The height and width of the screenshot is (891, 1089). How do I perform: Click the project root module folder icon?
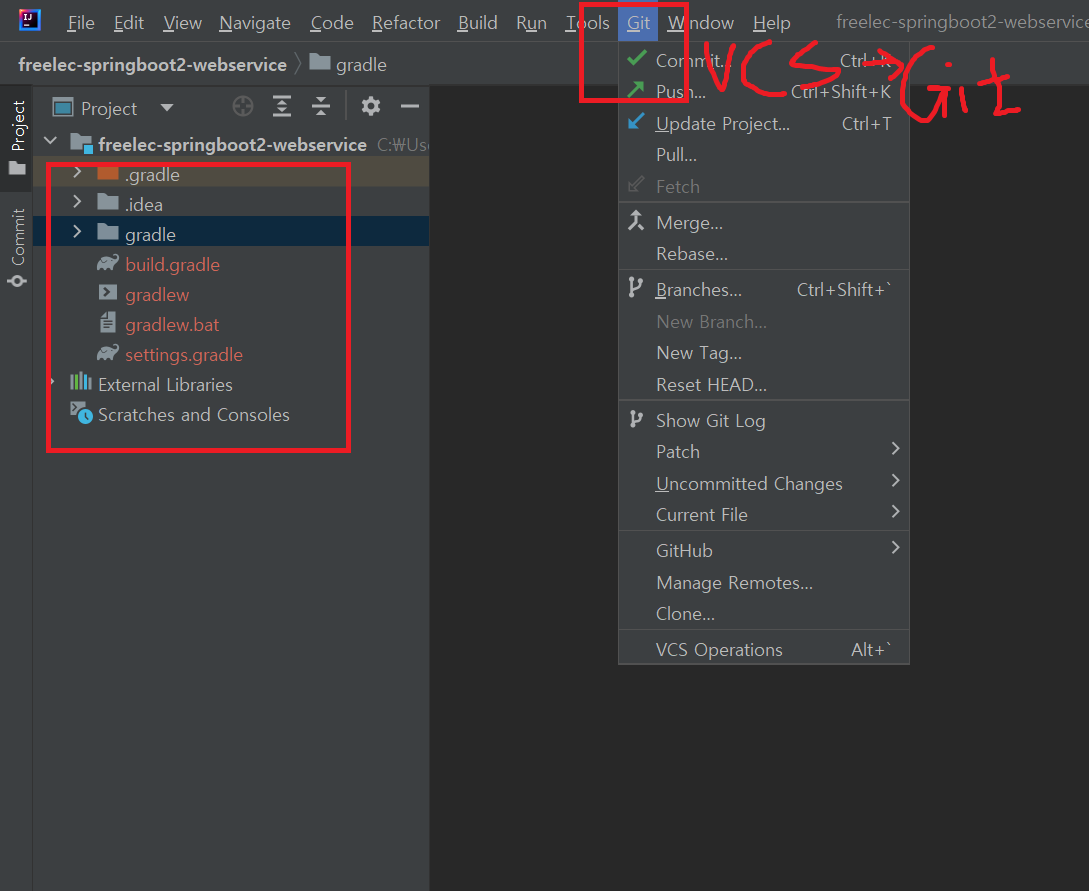click(x=81, y=144)
